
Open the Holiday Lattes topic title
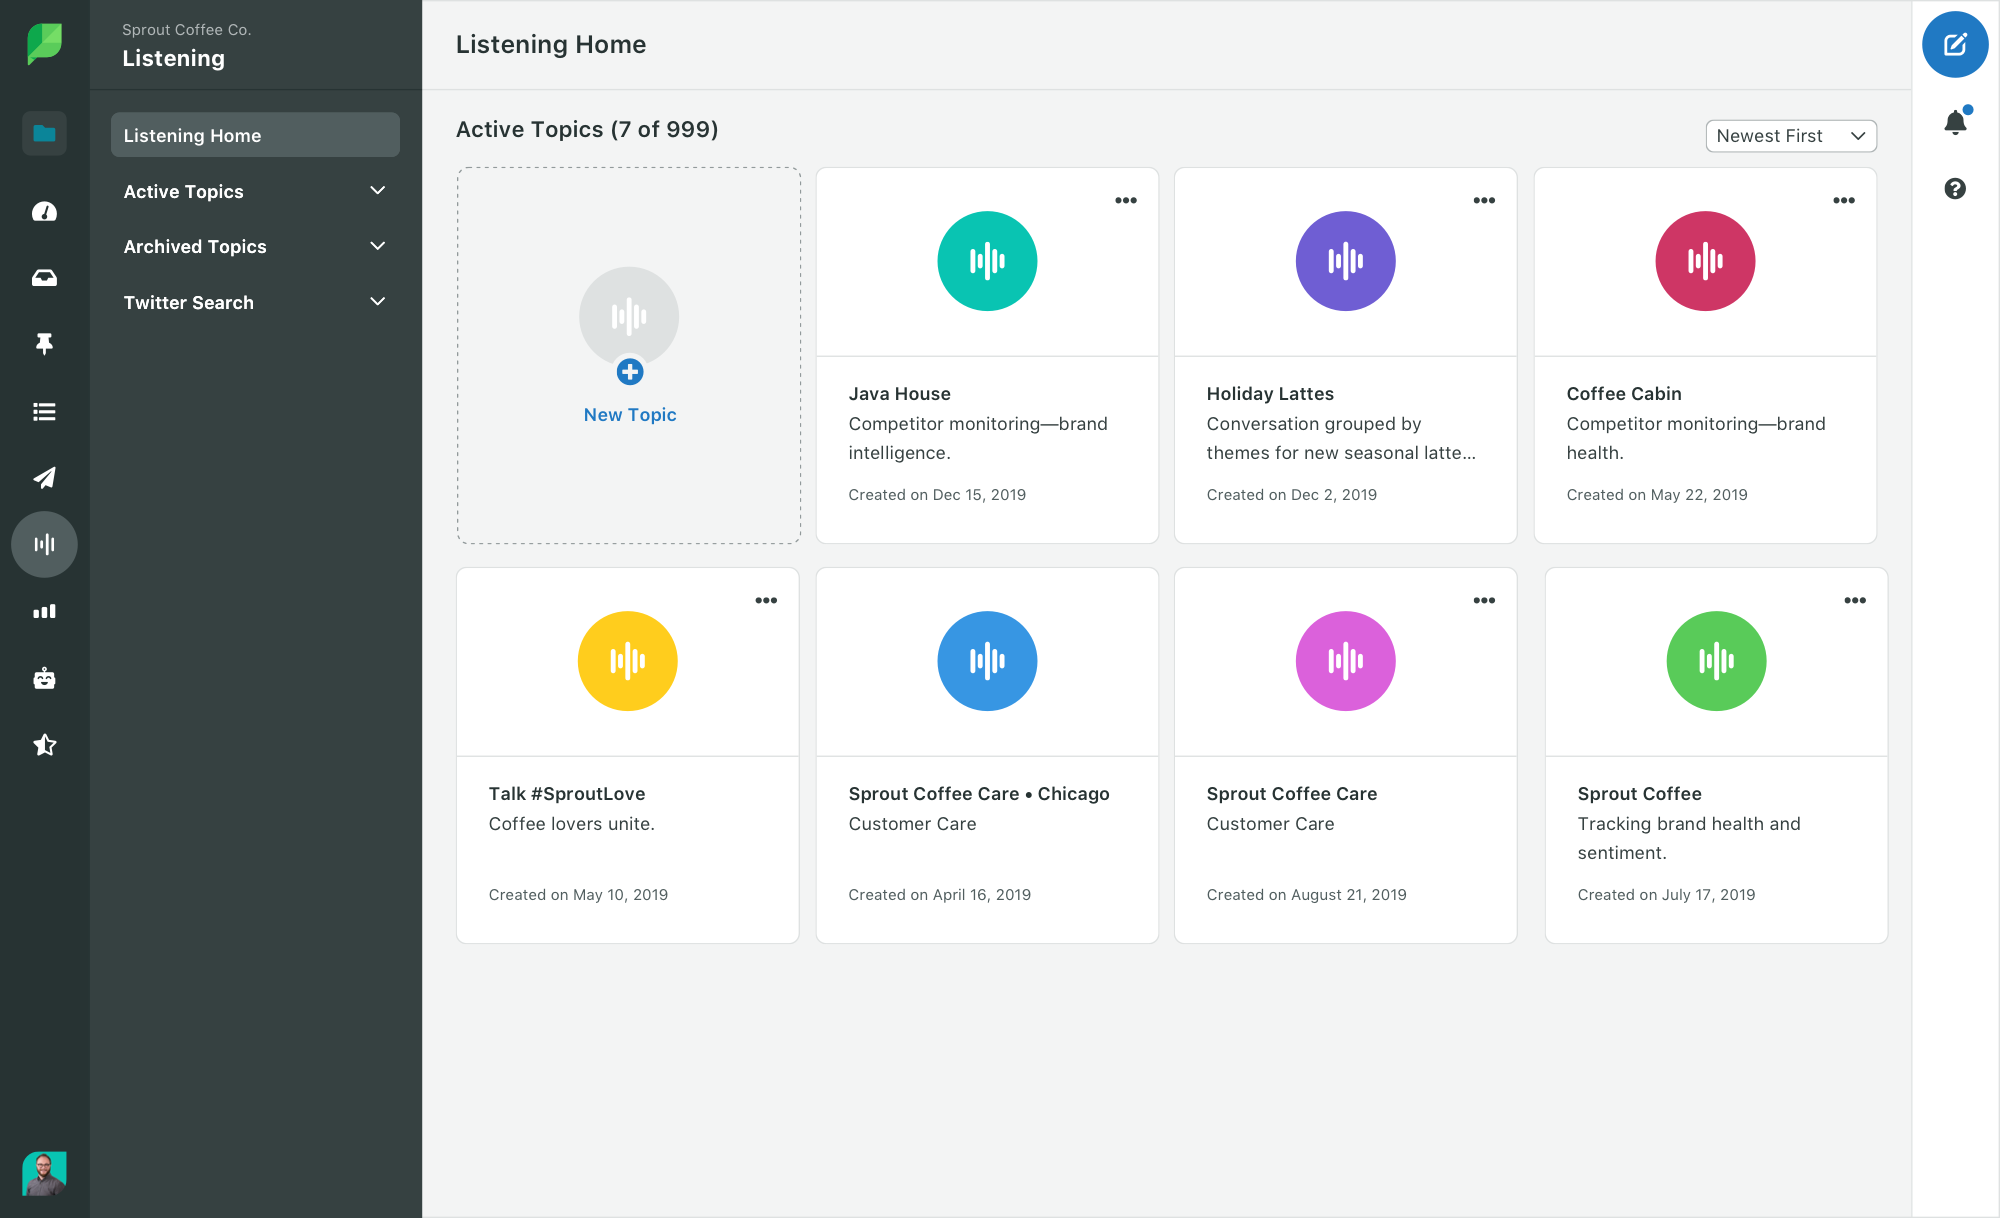1270,394
